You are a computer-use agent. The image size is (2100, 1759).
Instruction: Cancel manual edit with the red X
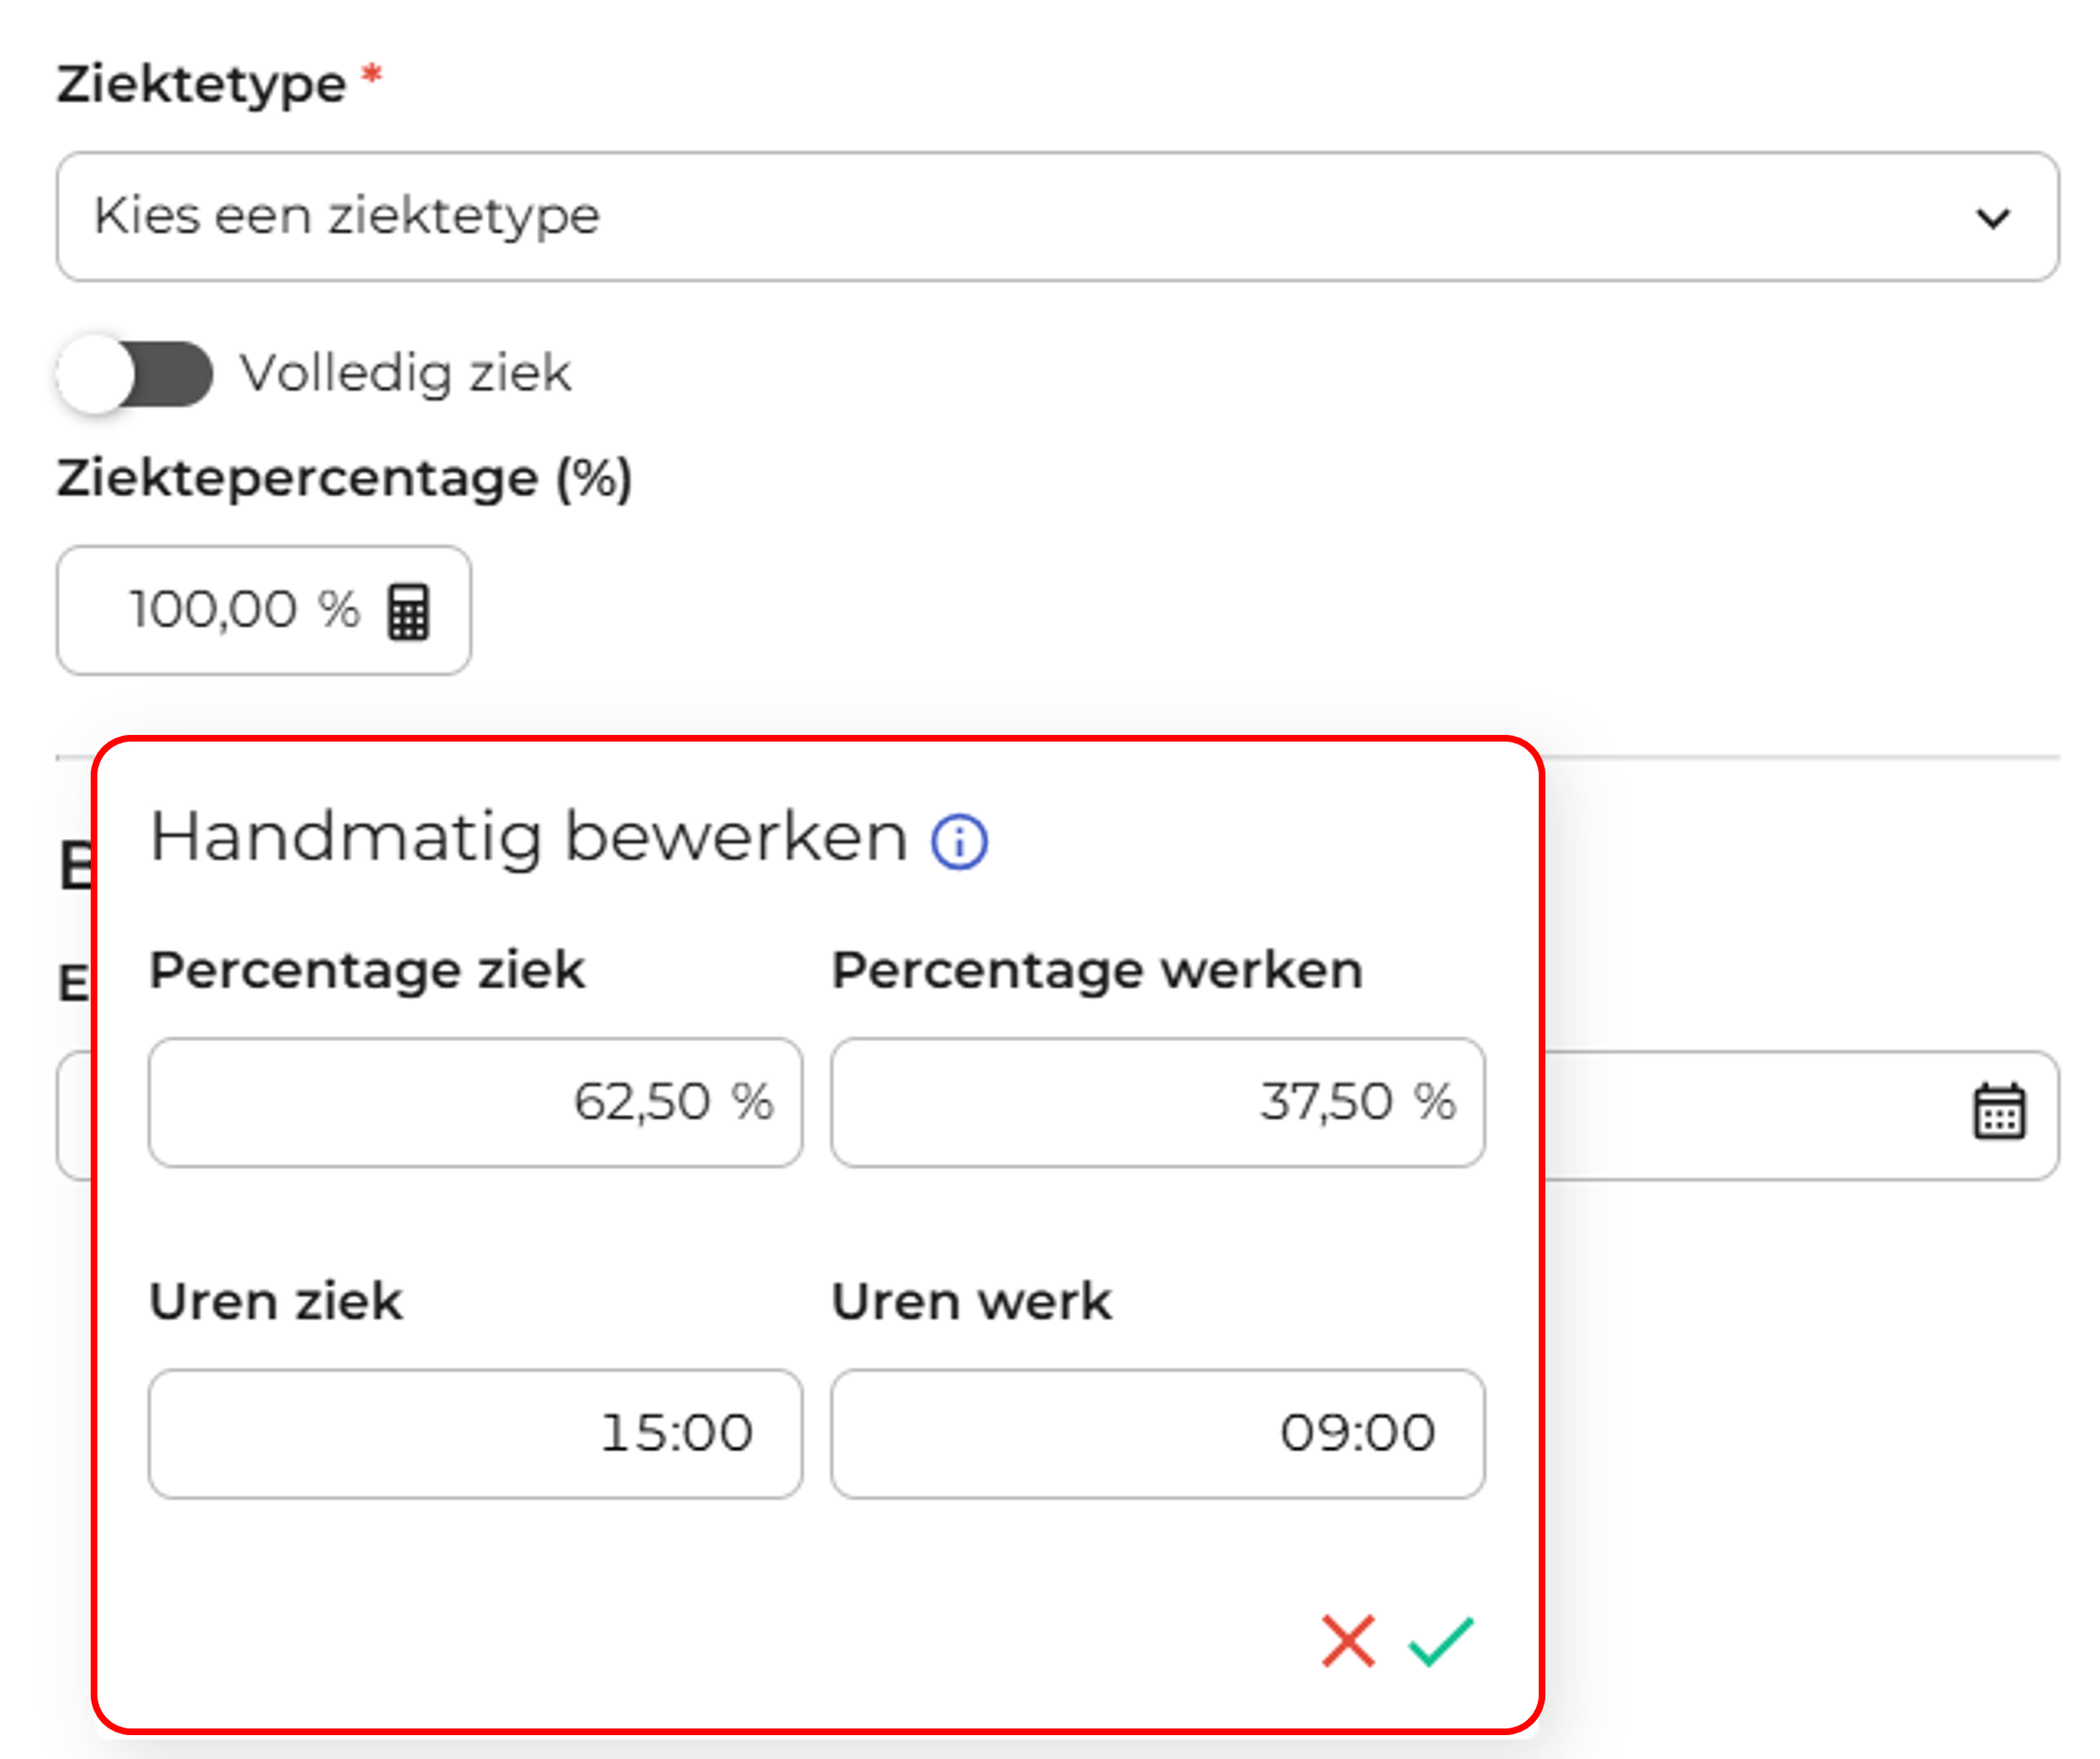coord(1347,1641)
